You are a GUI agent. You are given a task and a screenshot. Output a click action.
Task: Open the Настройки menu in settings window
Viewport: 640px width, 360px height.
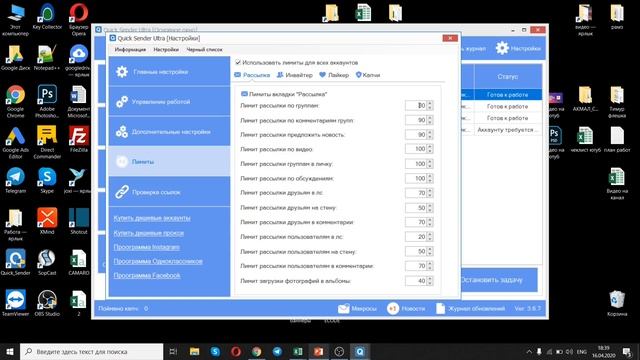point(166,49)
